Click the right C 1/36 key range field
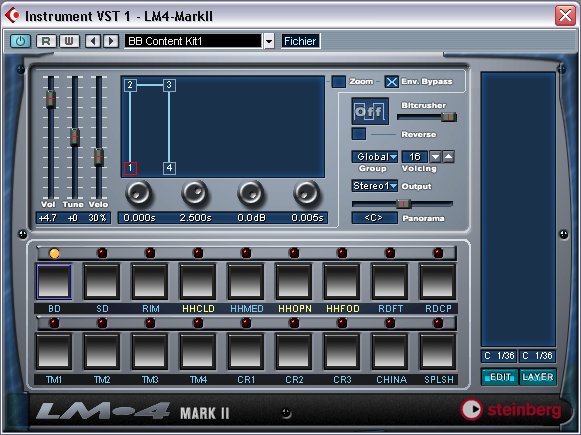This screenshot has height=435, width=581. tap(537, 356)
